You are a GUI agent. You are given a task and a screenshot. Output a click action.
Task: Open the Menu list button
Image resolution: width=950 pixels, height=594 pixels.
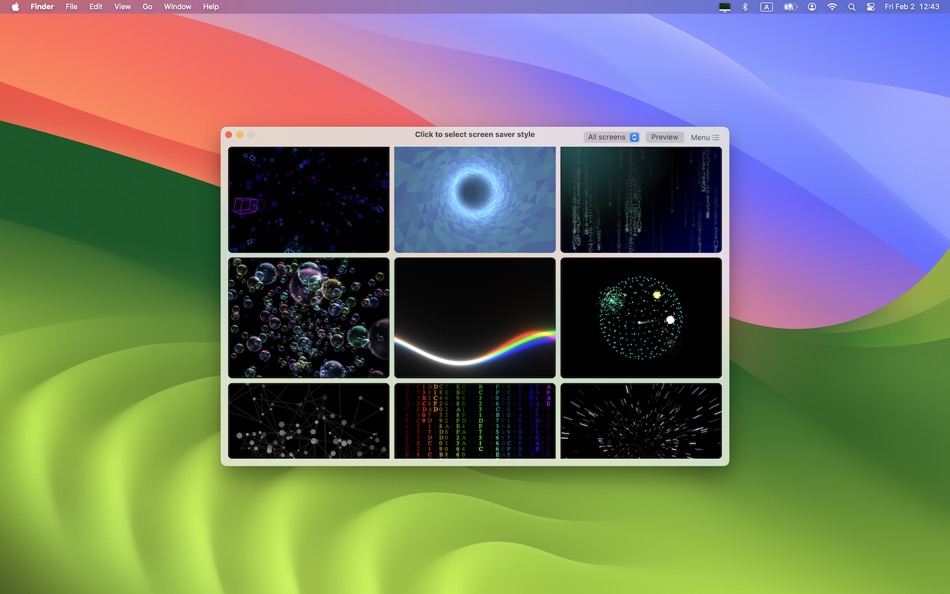pos(705,138)
